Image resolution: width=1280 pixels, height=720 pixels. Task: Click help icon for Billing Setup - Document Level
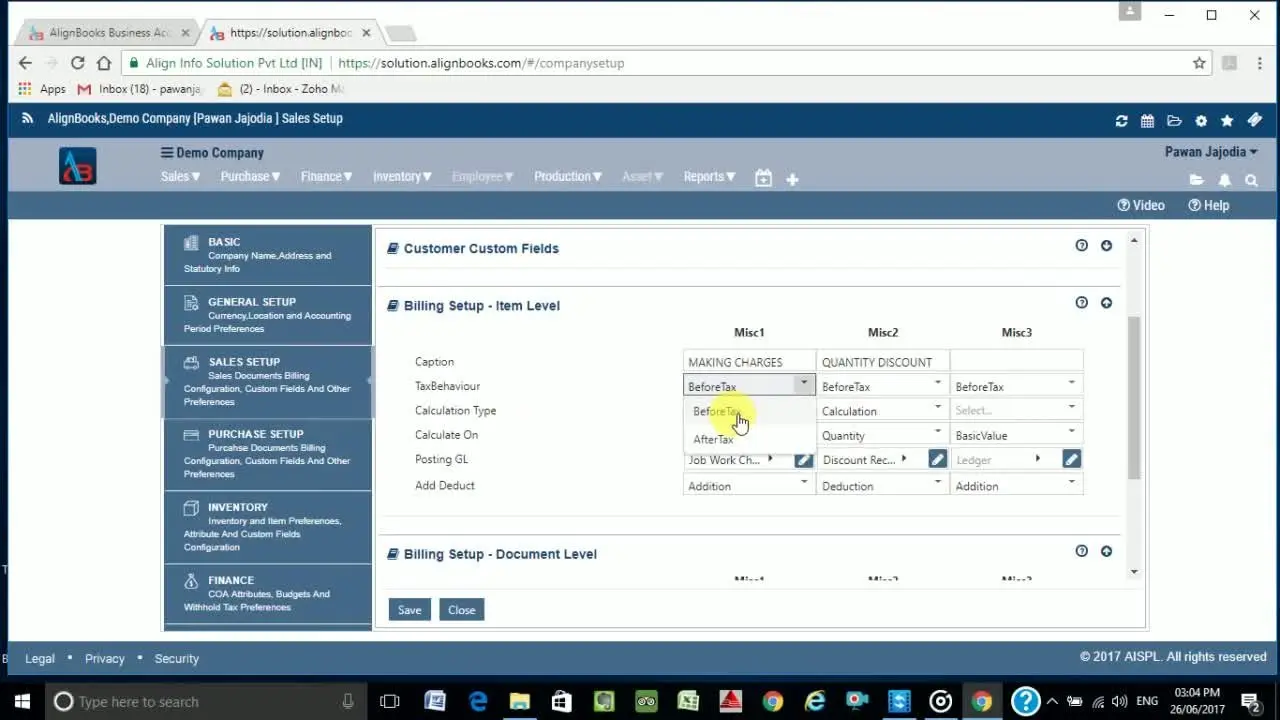[1081, 551]
